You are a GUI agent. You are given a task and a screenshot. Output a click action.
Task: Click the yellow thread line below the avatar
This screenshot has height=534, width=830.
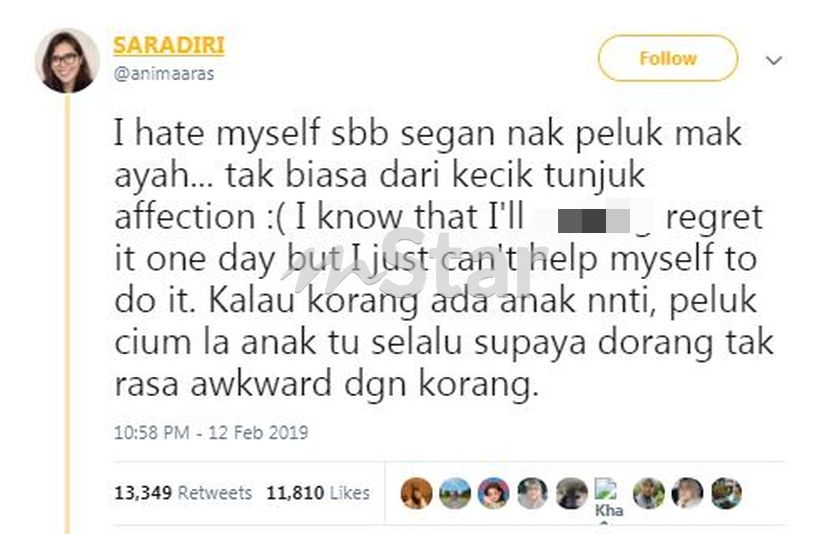pyautogui.click(x=67, y=313)
